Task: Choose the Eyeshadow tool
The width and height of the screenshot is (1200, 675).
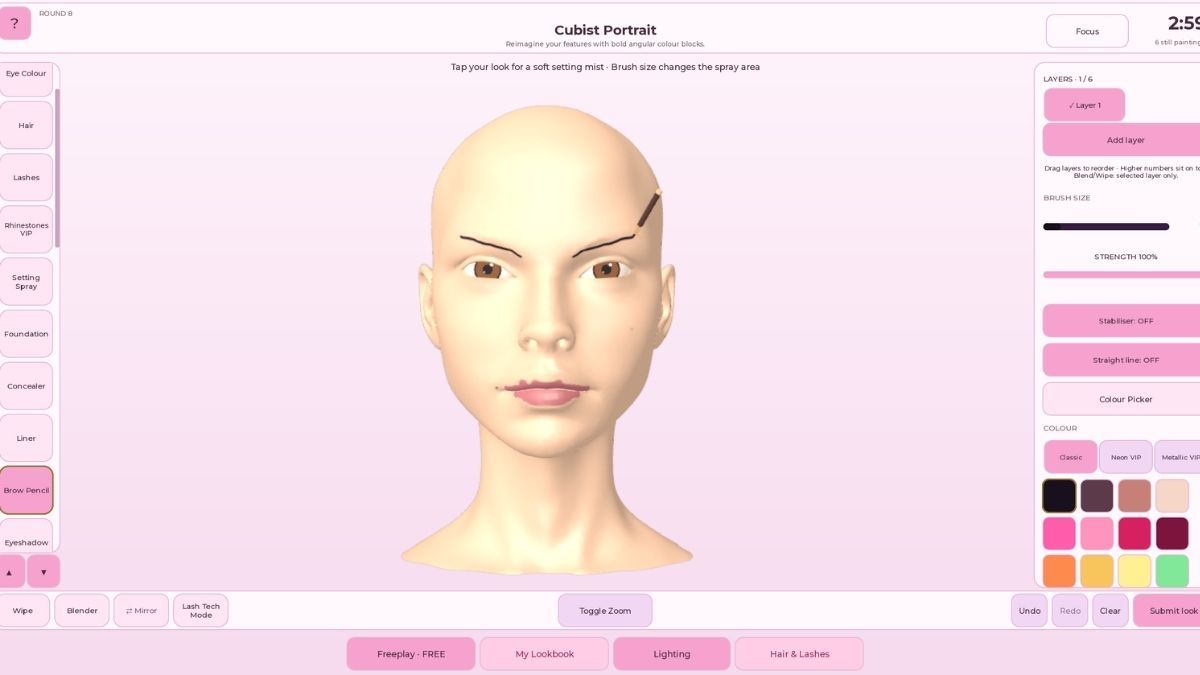Action: (x=26, y=535)
